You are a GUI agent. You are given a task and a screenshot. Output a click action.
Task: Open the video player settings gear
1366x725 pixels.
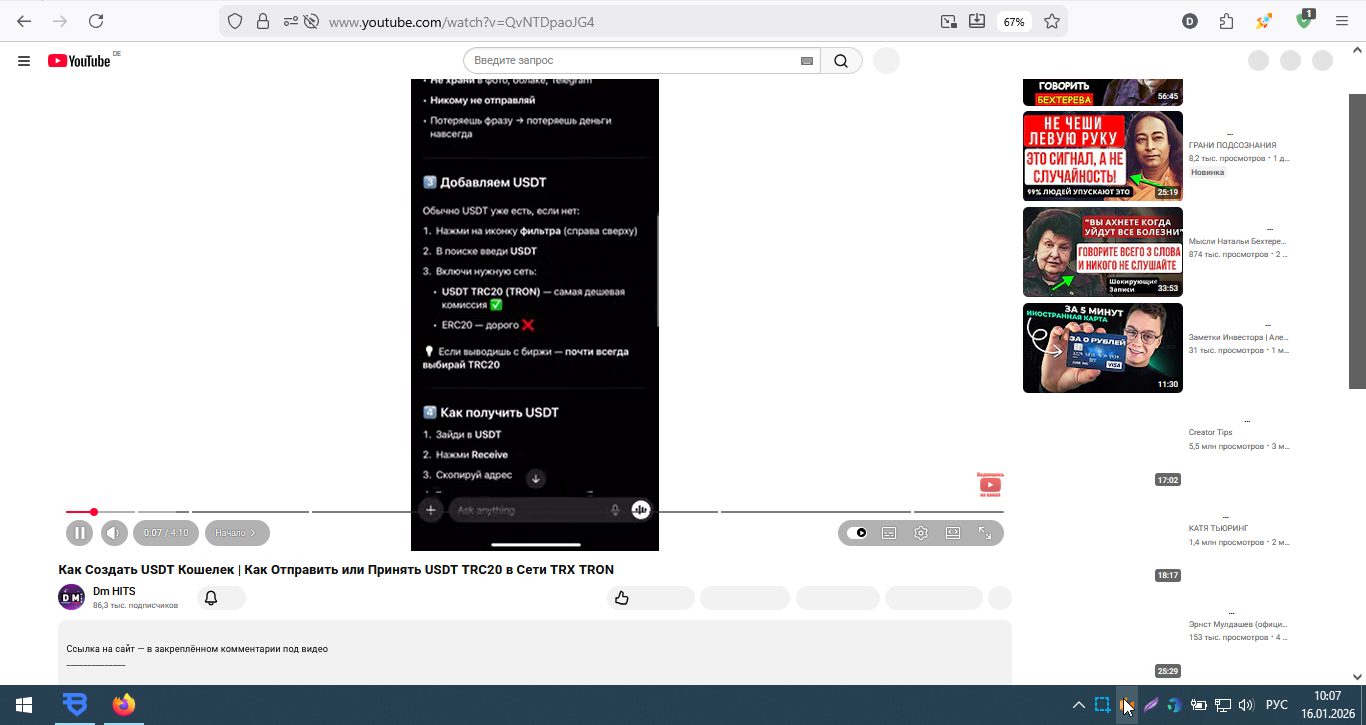coord(921,533)
